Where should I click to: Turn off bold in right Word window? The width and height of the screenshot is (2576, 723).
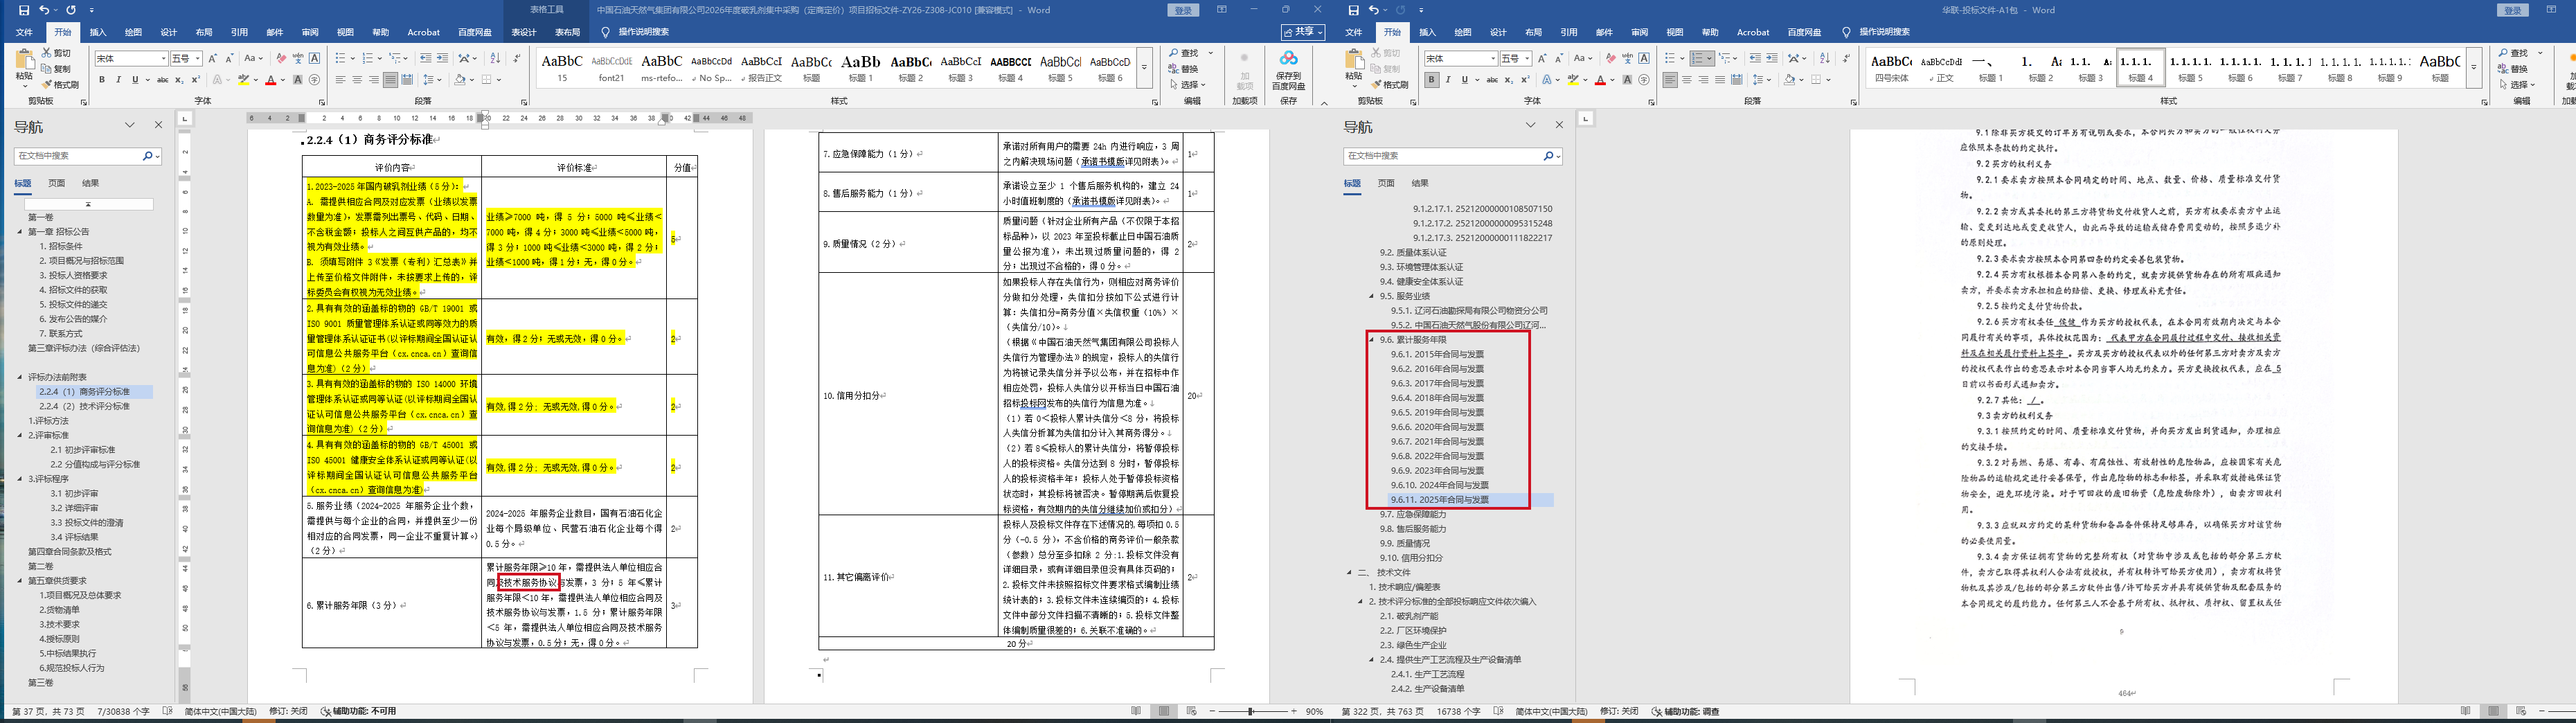tap(1431, 80)
